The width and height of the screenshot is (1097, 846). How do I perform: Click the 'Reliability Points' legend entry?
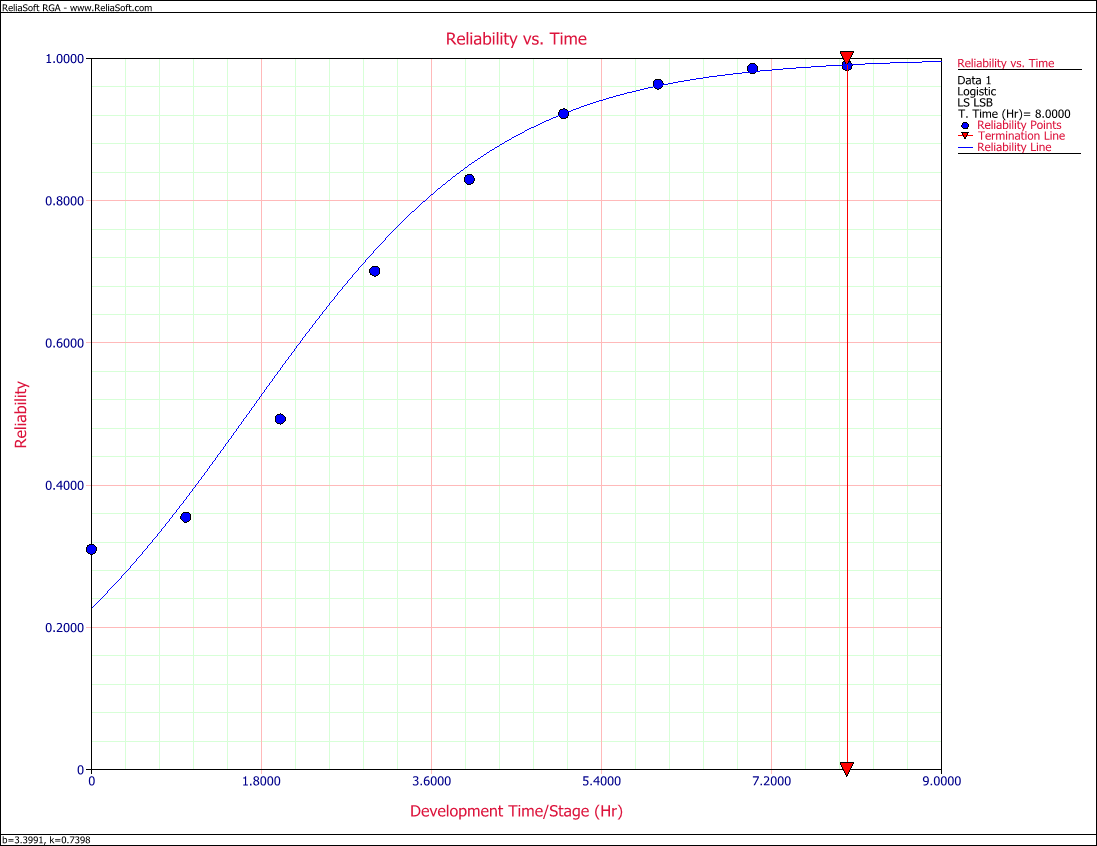point(1019,125)
